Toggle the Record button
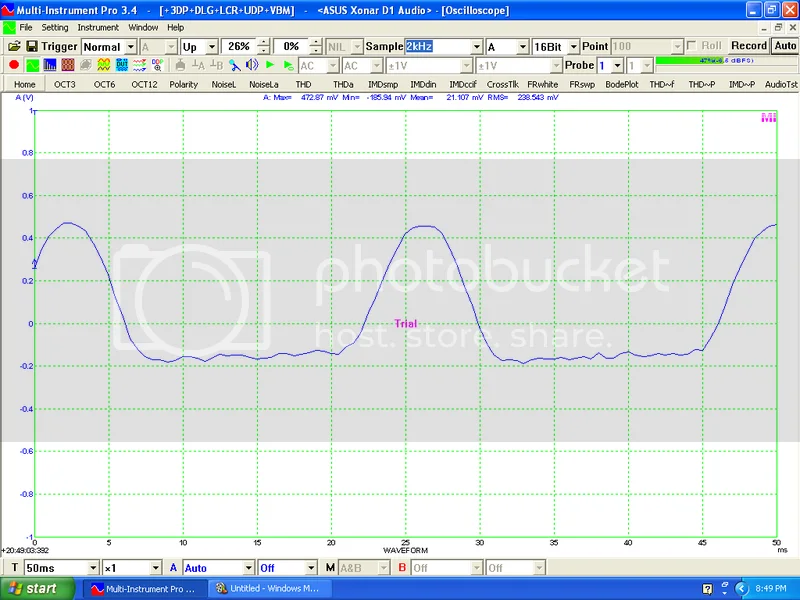 point(748,46)
